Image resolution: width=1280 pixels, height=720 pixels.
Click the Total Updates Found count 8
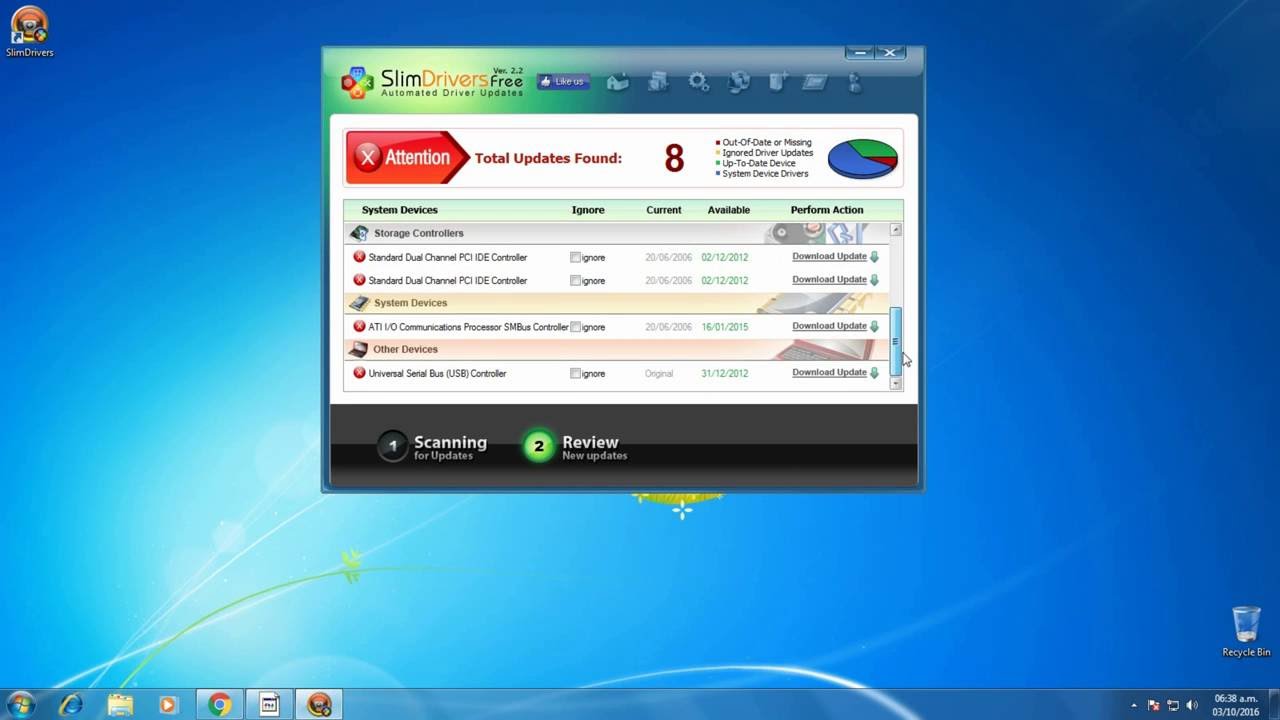pos(674,158)
